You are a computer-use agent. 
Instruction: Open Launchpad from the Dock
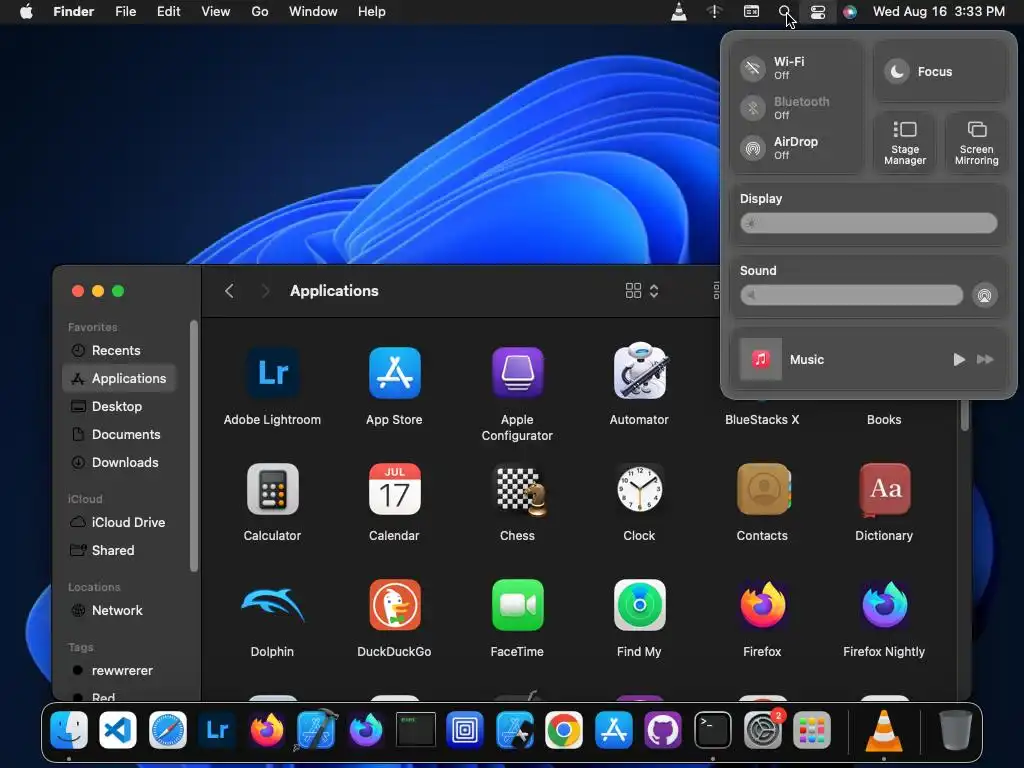coord(812,729)
